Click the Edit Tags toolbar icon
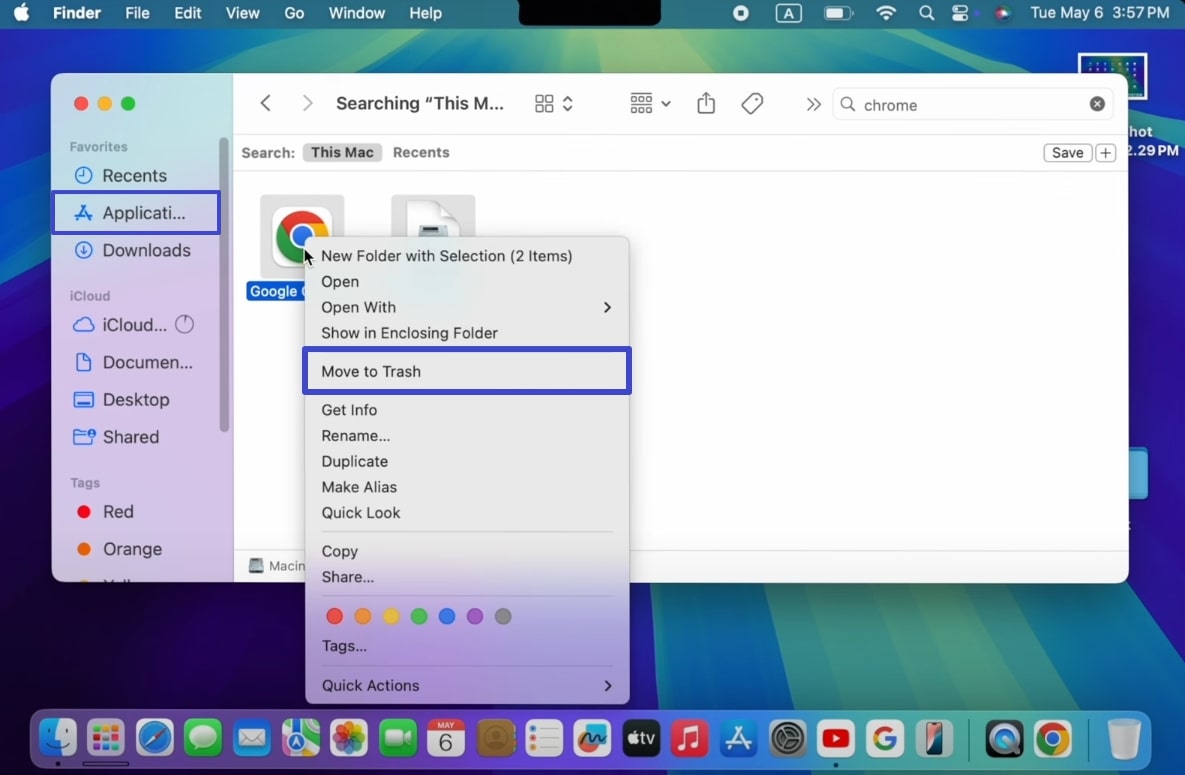Screen dimensions: 1185x775 752,104
